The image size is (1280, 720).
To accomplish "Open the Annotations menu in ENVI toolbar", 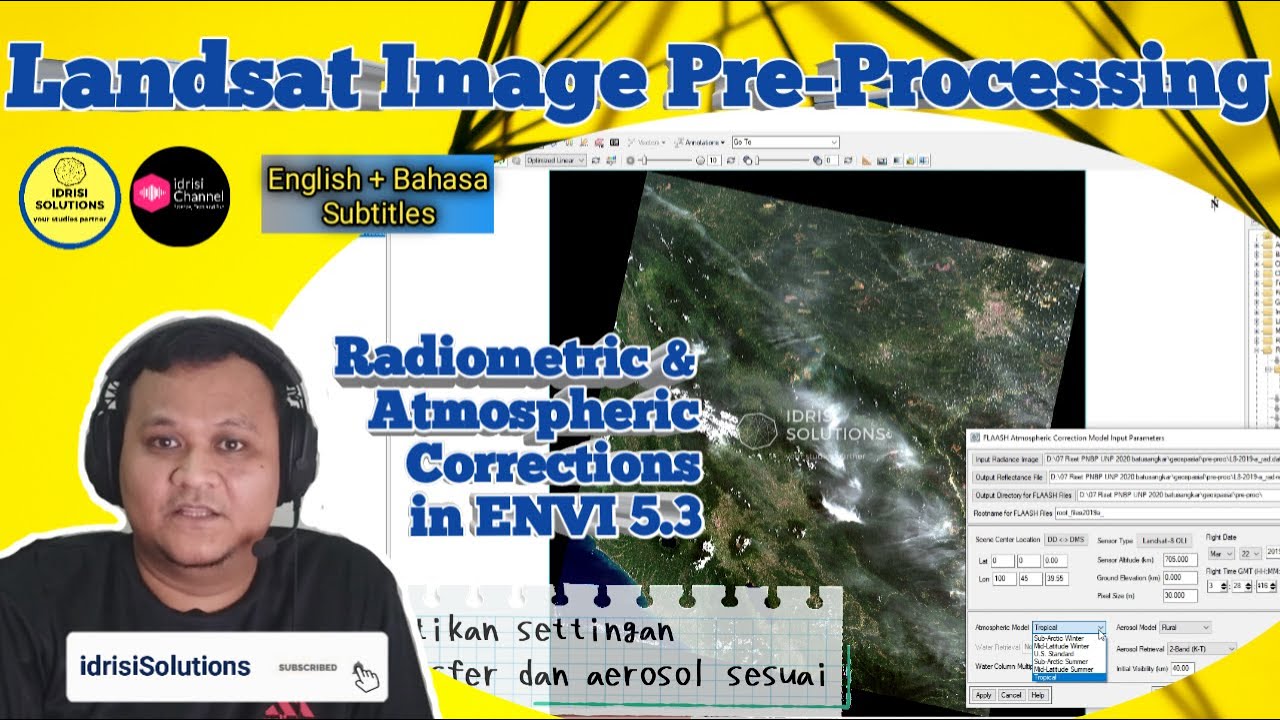I will [x=700, y=142].
